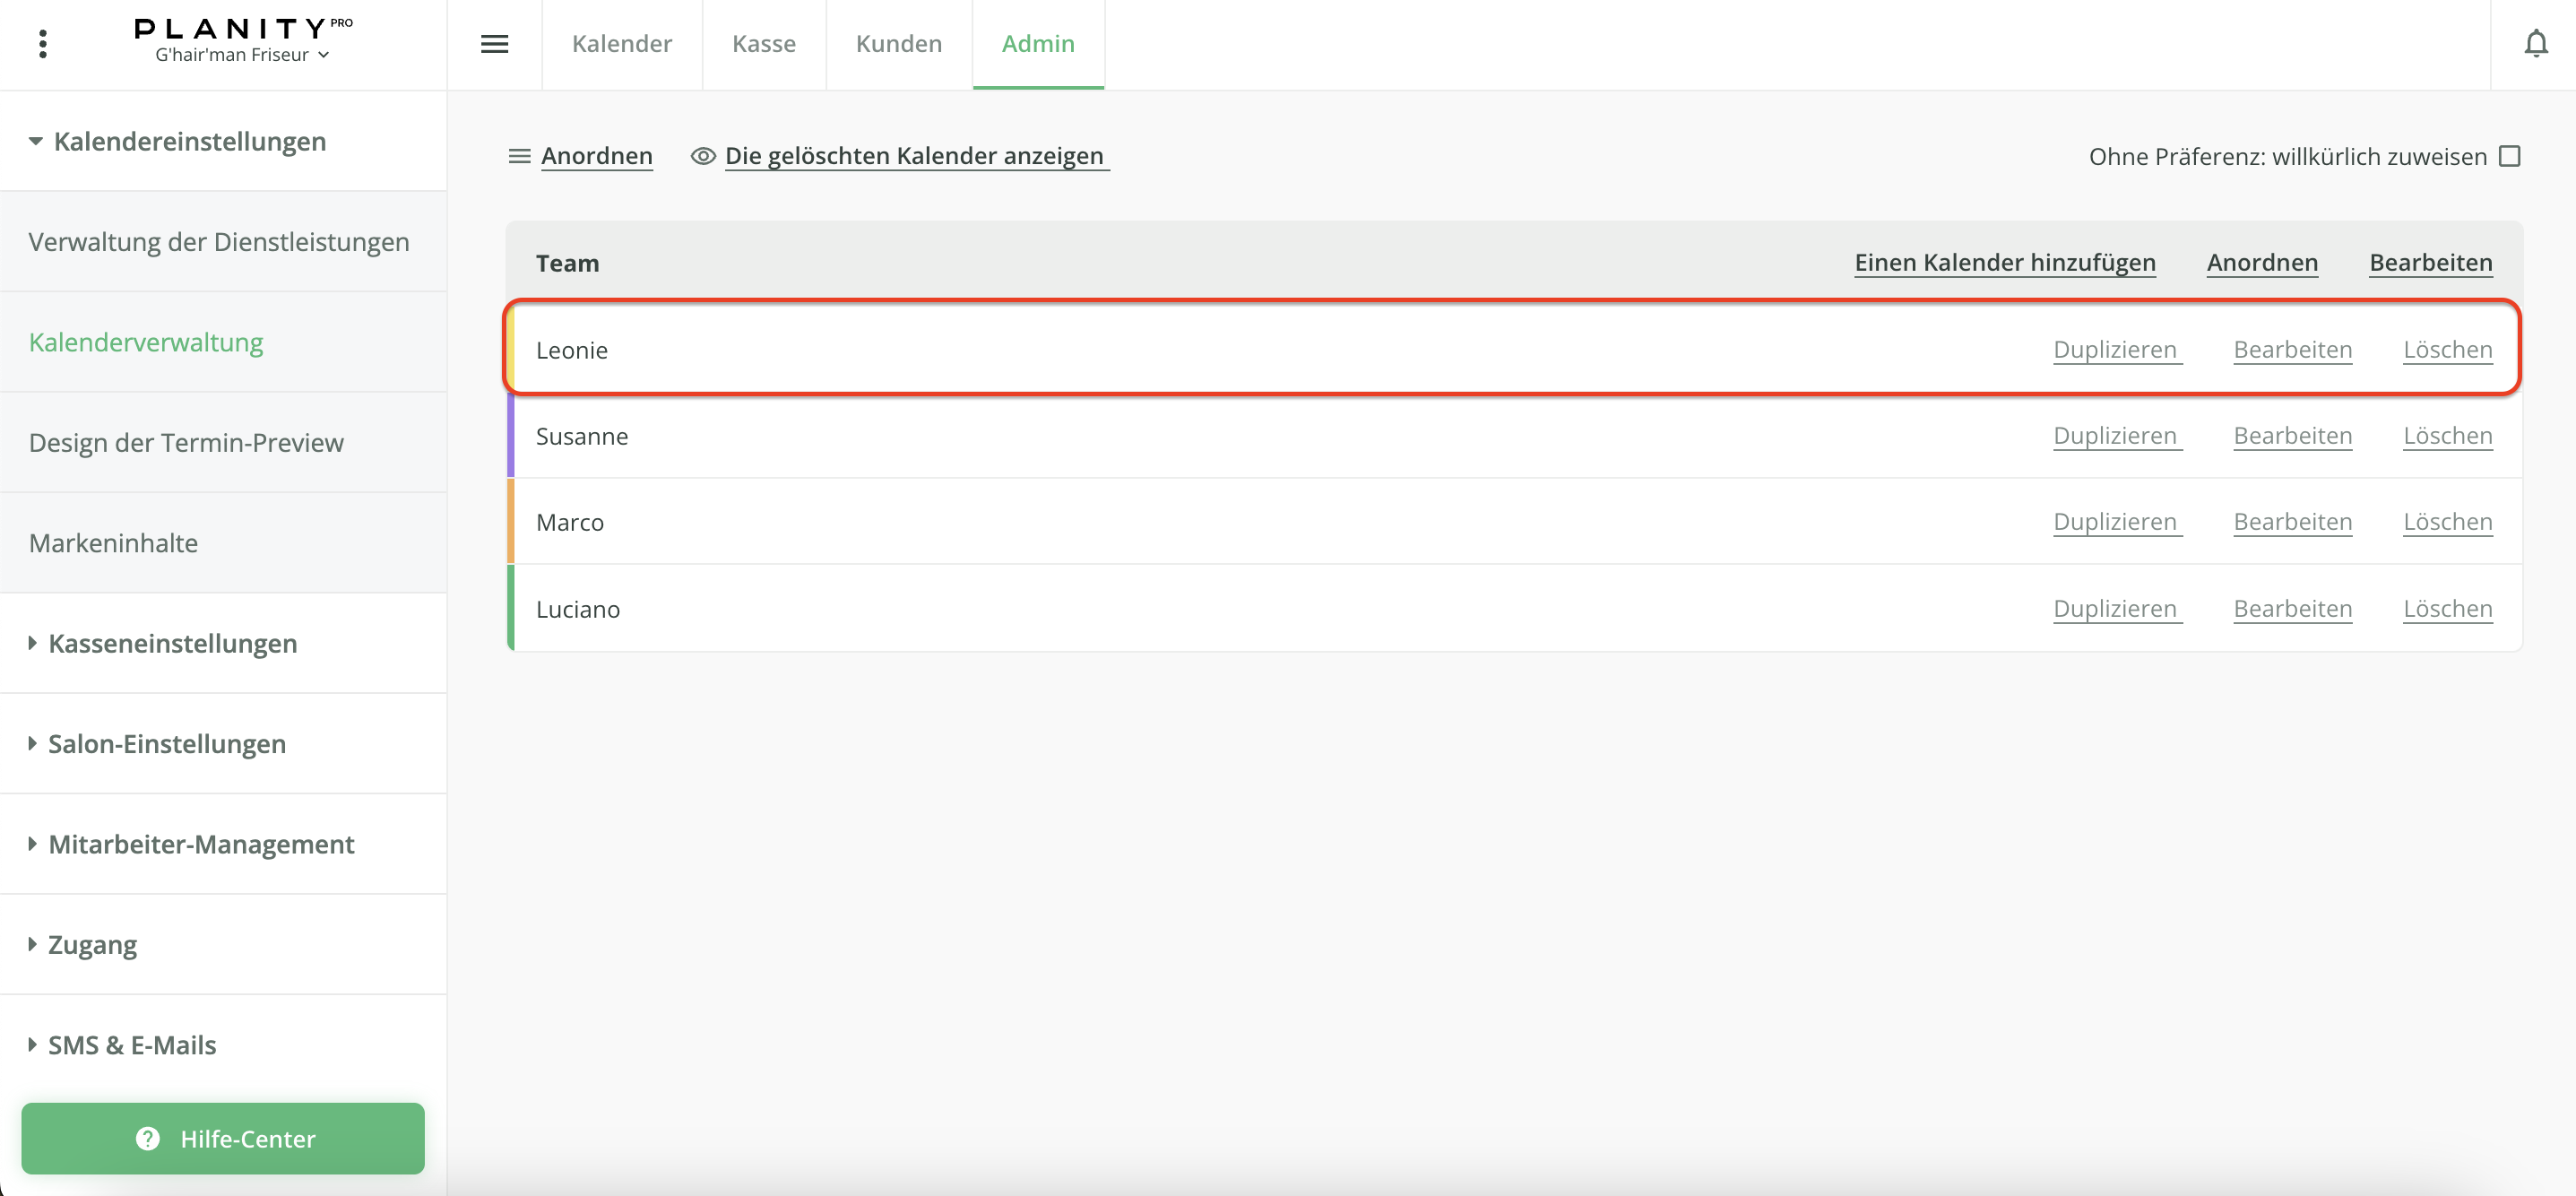Click the hamburger menu icon

pos(494,44)
